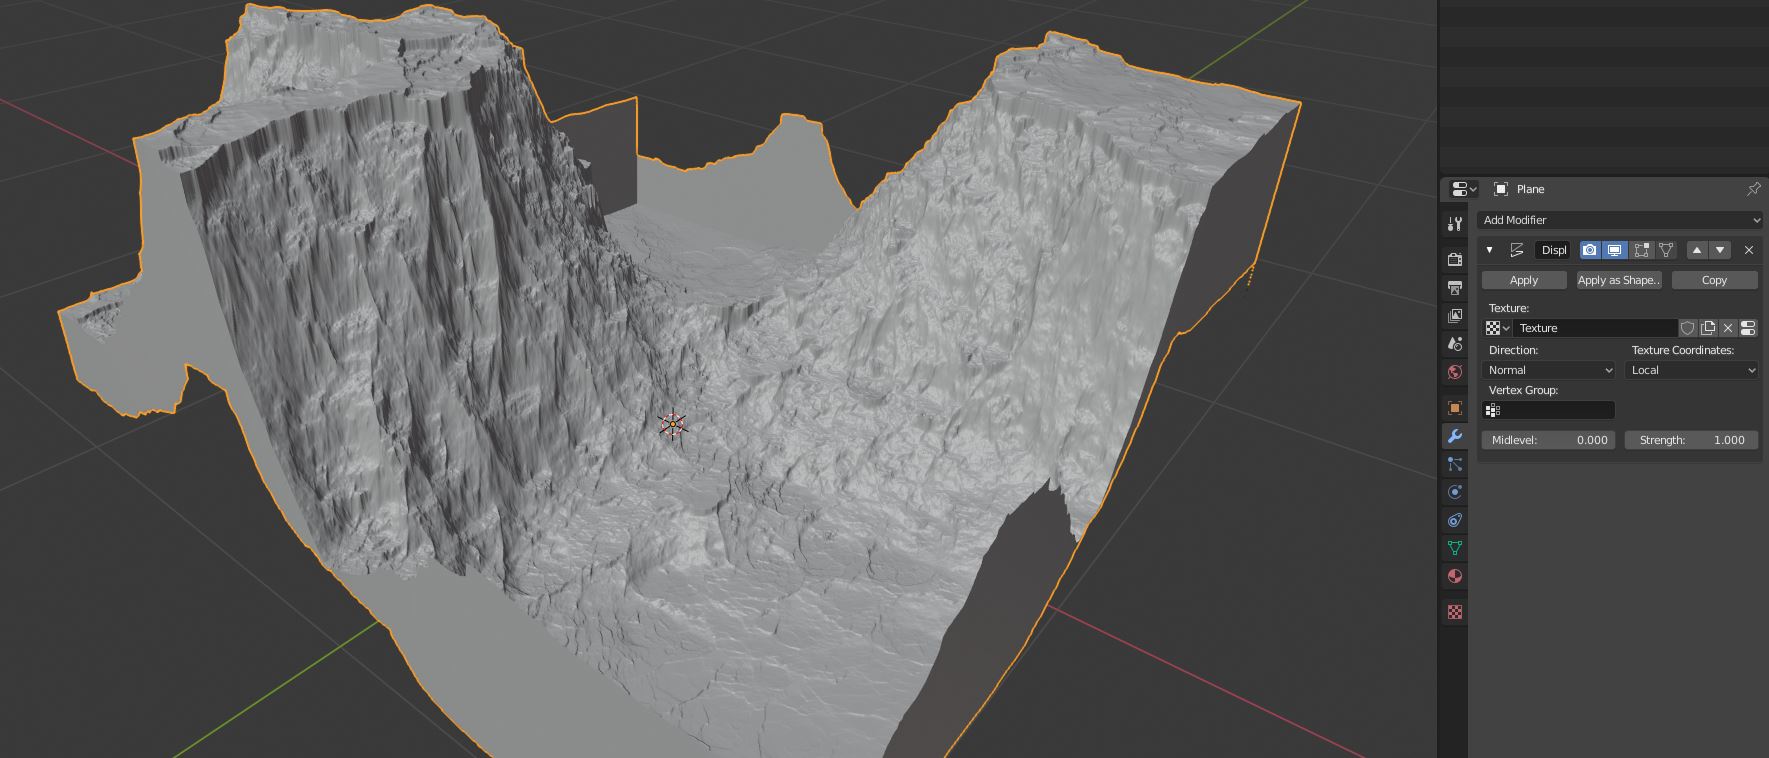
Task: Move the Displace modifier down
Action: [x=1720, y=250]
